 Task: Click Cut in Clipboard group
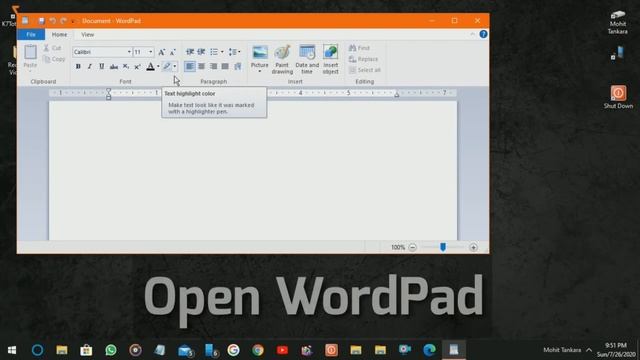[52, 48]
